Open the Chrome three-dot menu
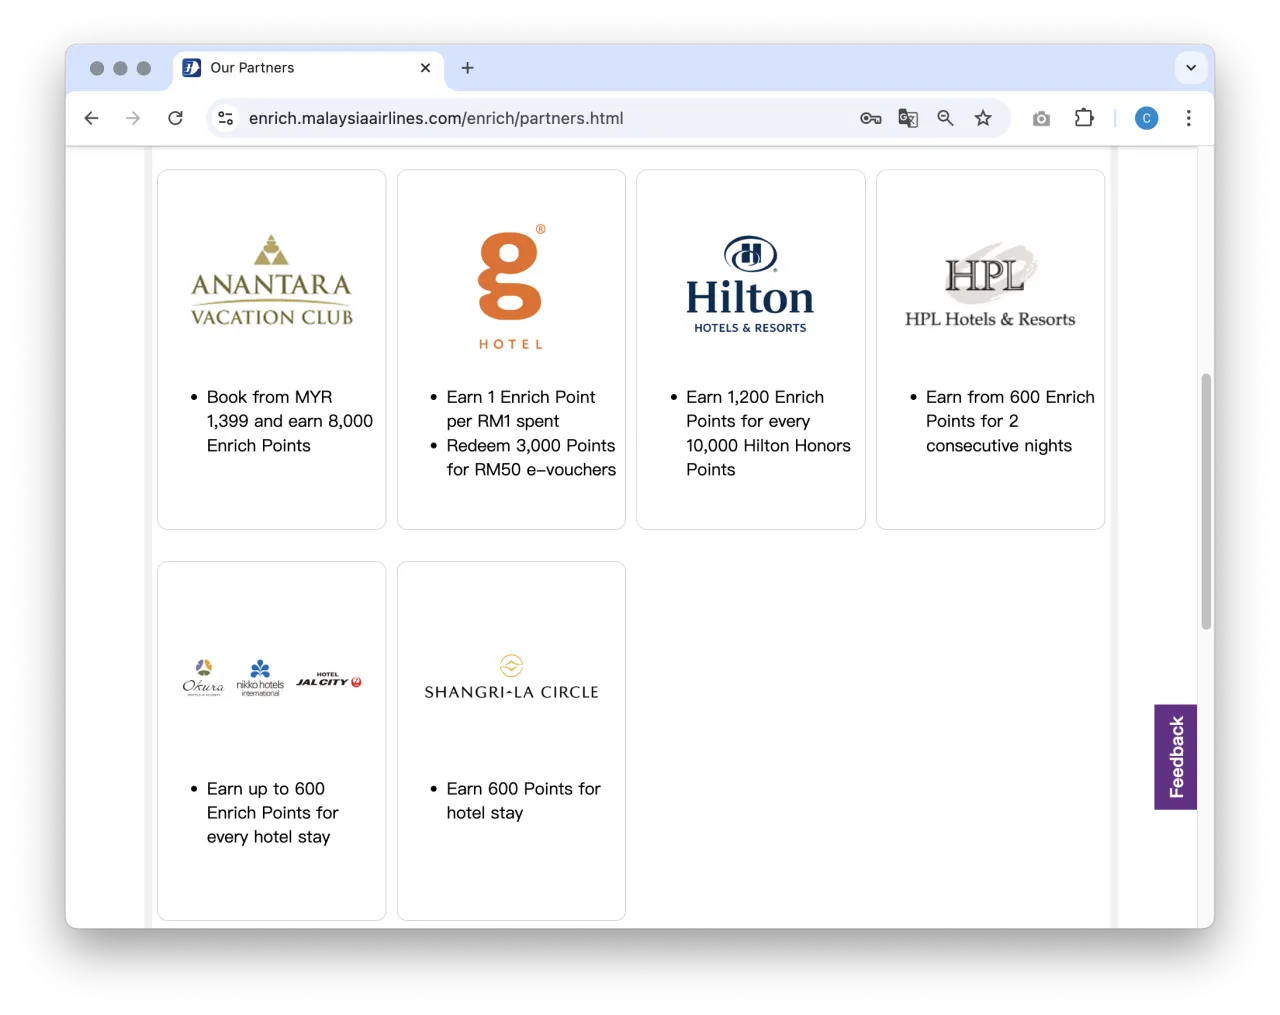This screenshot has height=1015, width=1280. [x=1188, y=118]
